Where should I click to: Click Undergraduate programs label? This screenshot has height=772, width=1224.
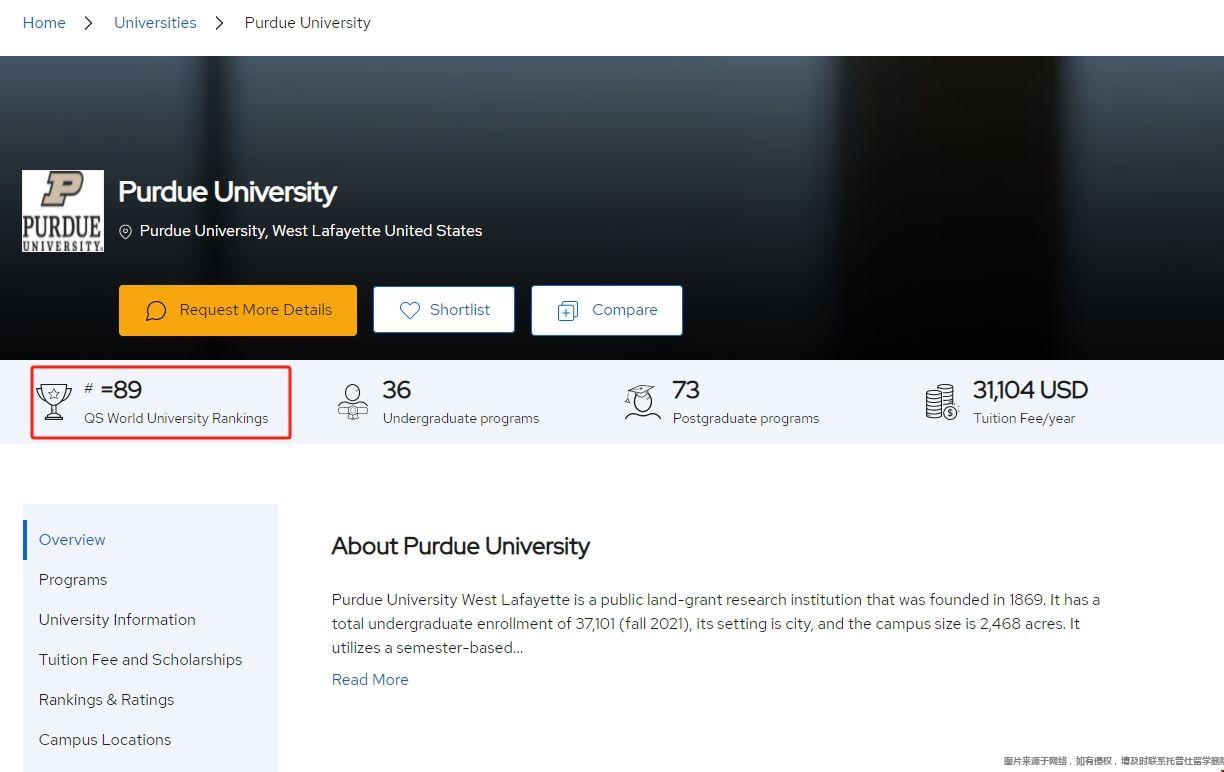click(461, 418)
